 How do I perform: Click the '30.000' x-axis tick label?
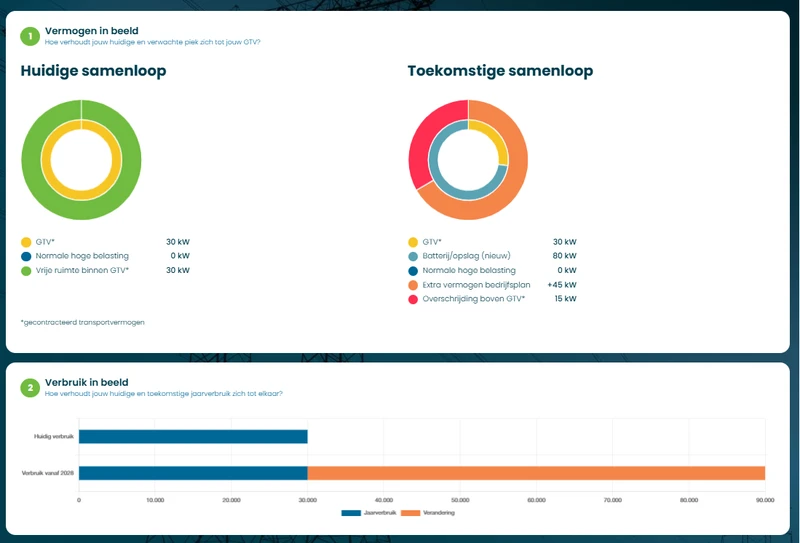pos(308,501)
